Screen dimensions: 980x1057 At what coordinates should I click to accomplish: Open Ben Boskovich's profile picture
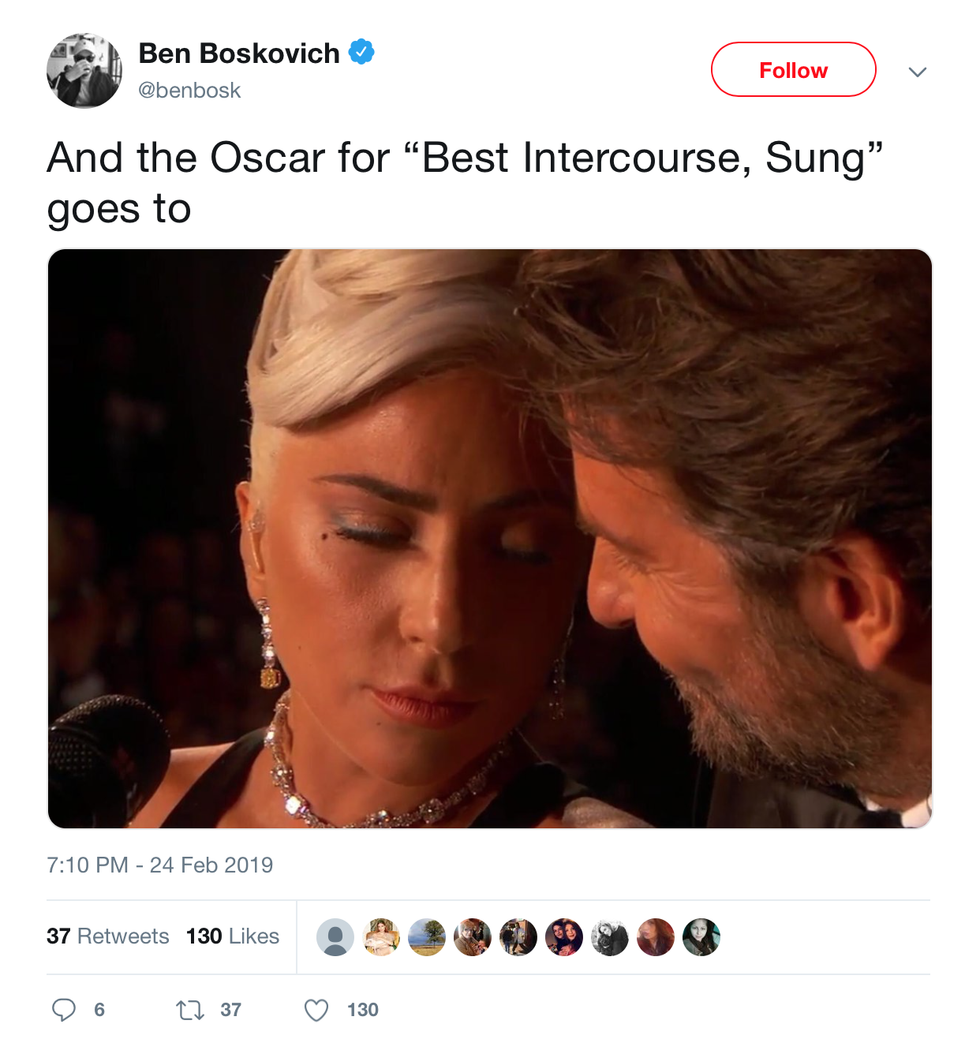coord(84,70)
